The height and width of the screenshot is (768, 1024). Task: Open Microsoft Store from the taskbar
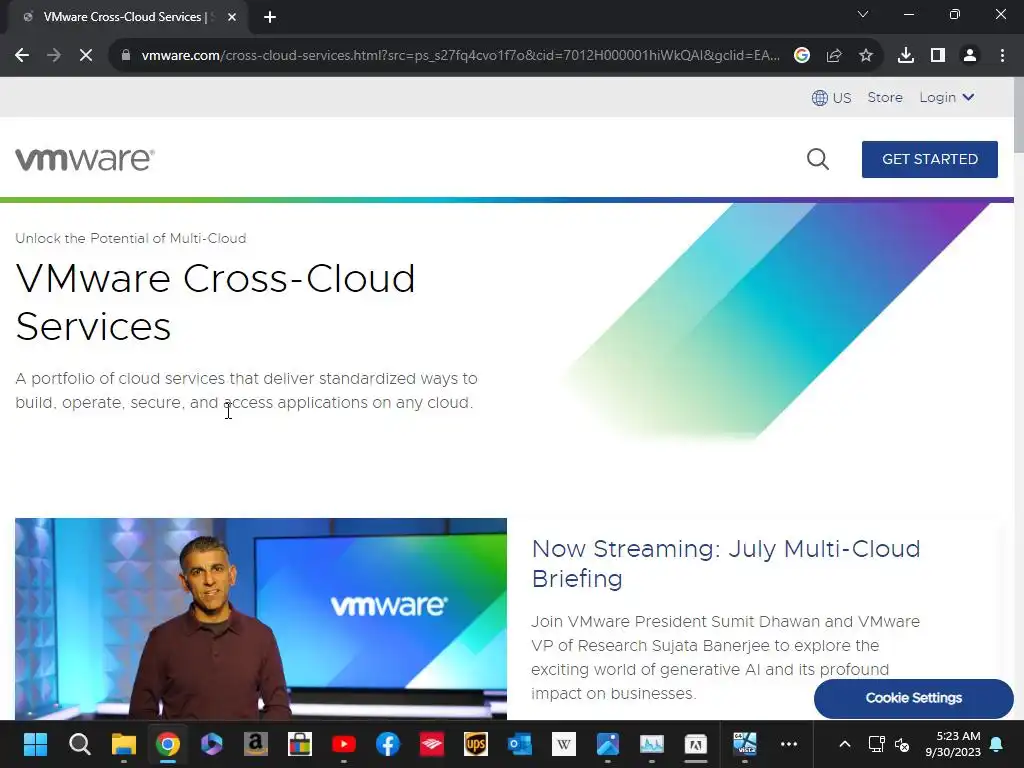[x=300, y=744]
